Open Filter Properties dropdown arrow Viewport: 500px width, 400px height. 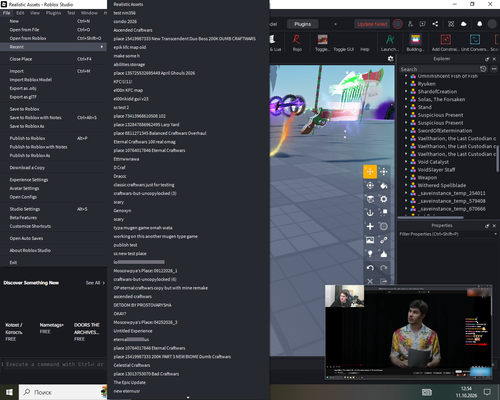coord(495,234)
